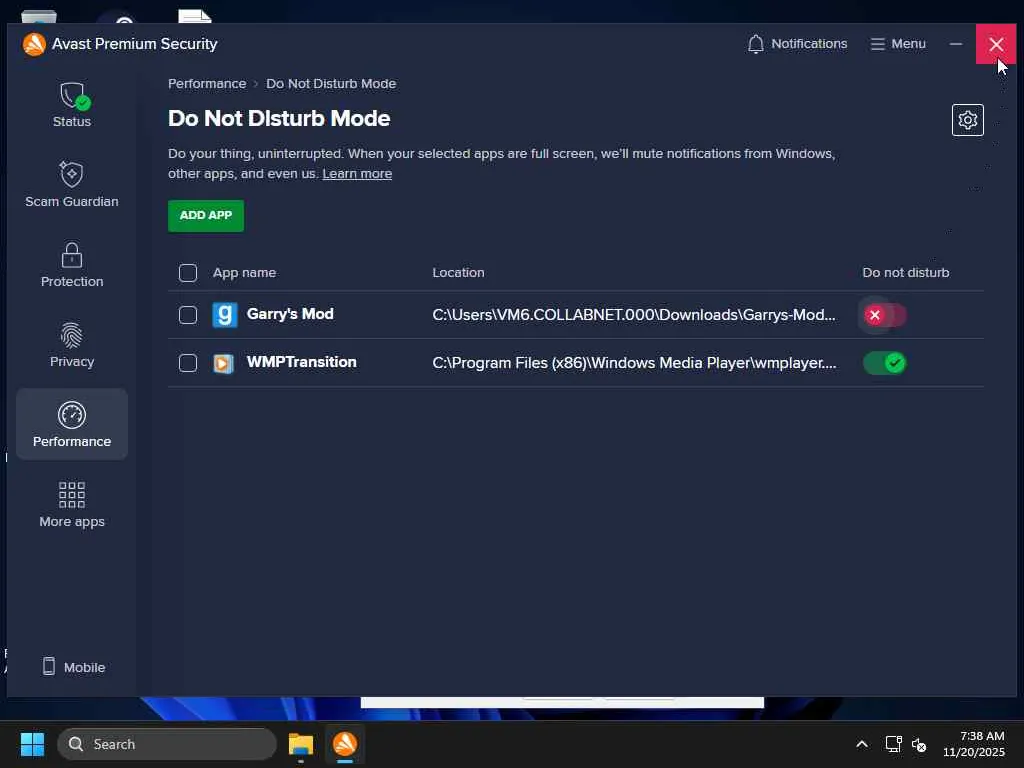Click the taskbar Search box
The height and width of the screenshot is (768, 1024).
click(x=167, y=744)
